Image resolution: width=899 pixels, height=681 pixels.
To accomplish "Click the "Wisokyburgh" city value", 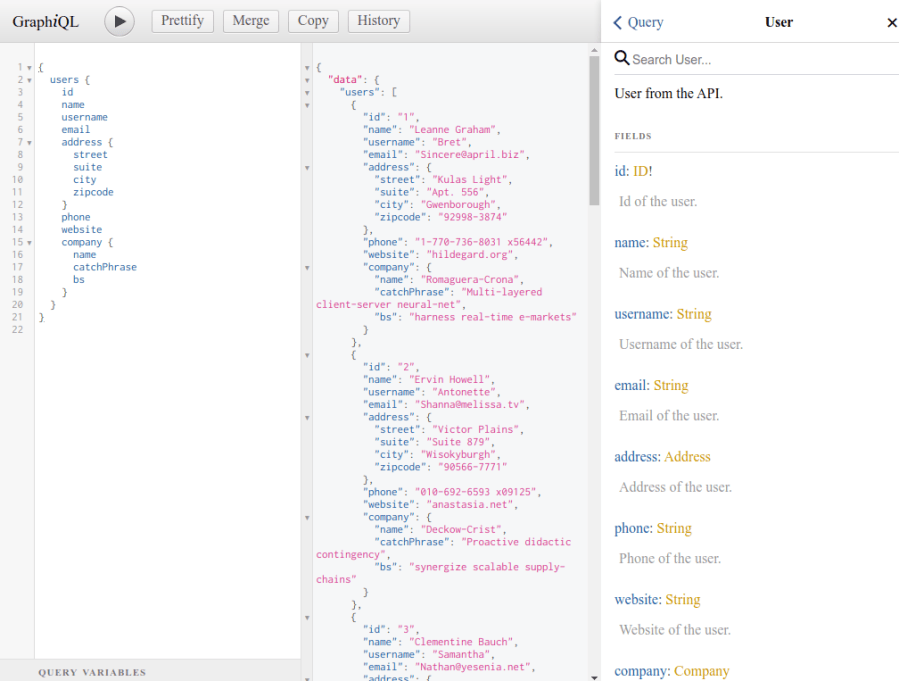I will [458, 455].
